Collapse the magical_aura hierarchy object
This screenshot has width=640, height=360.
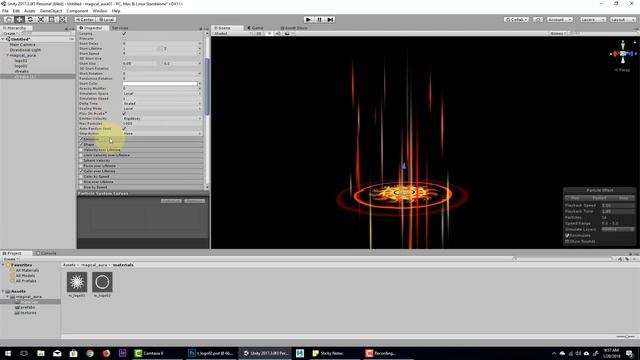7,55
